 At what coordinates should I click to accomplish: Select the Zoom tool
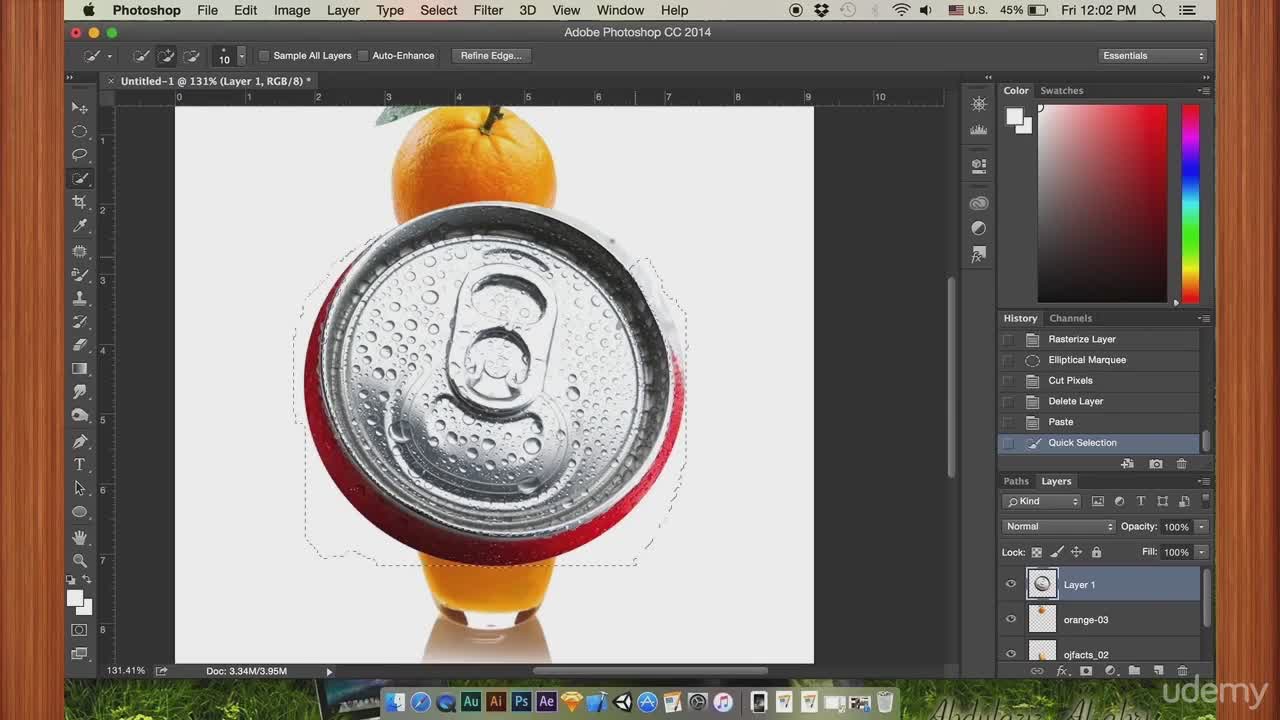click(x=79, y=560)
